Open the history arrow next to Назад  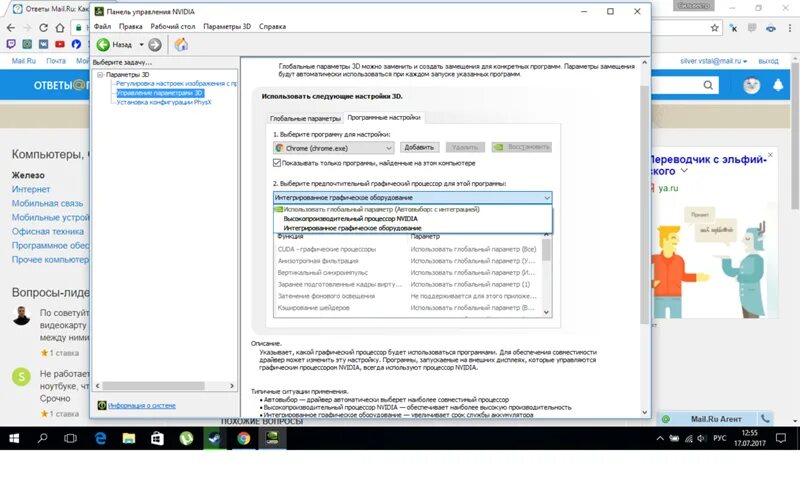(141, 45)
